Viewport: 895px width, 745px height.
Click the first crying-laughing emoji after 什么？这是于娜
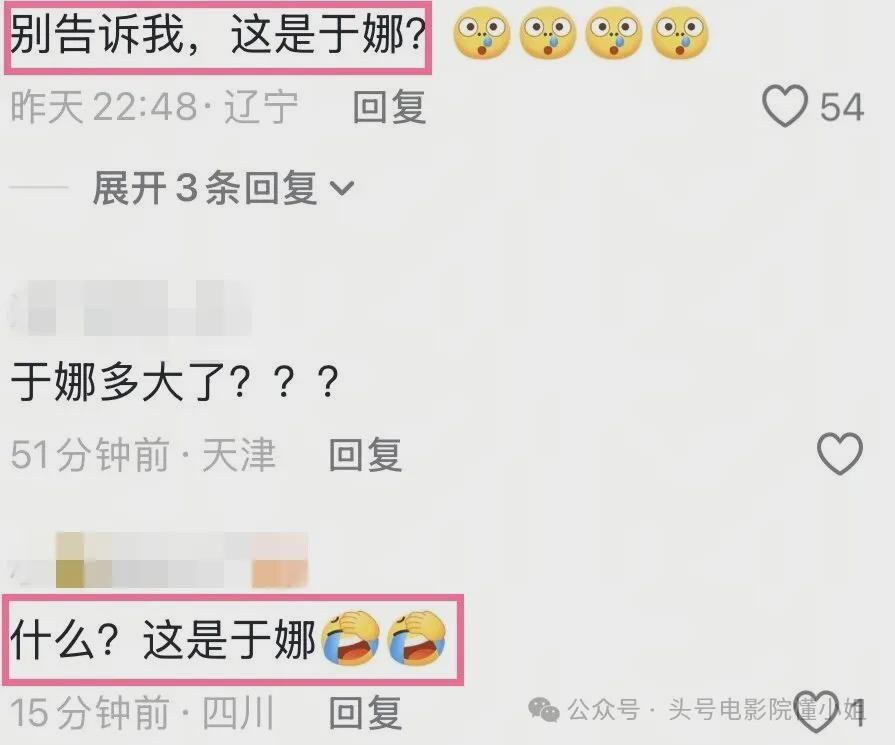tap(350, 638)
